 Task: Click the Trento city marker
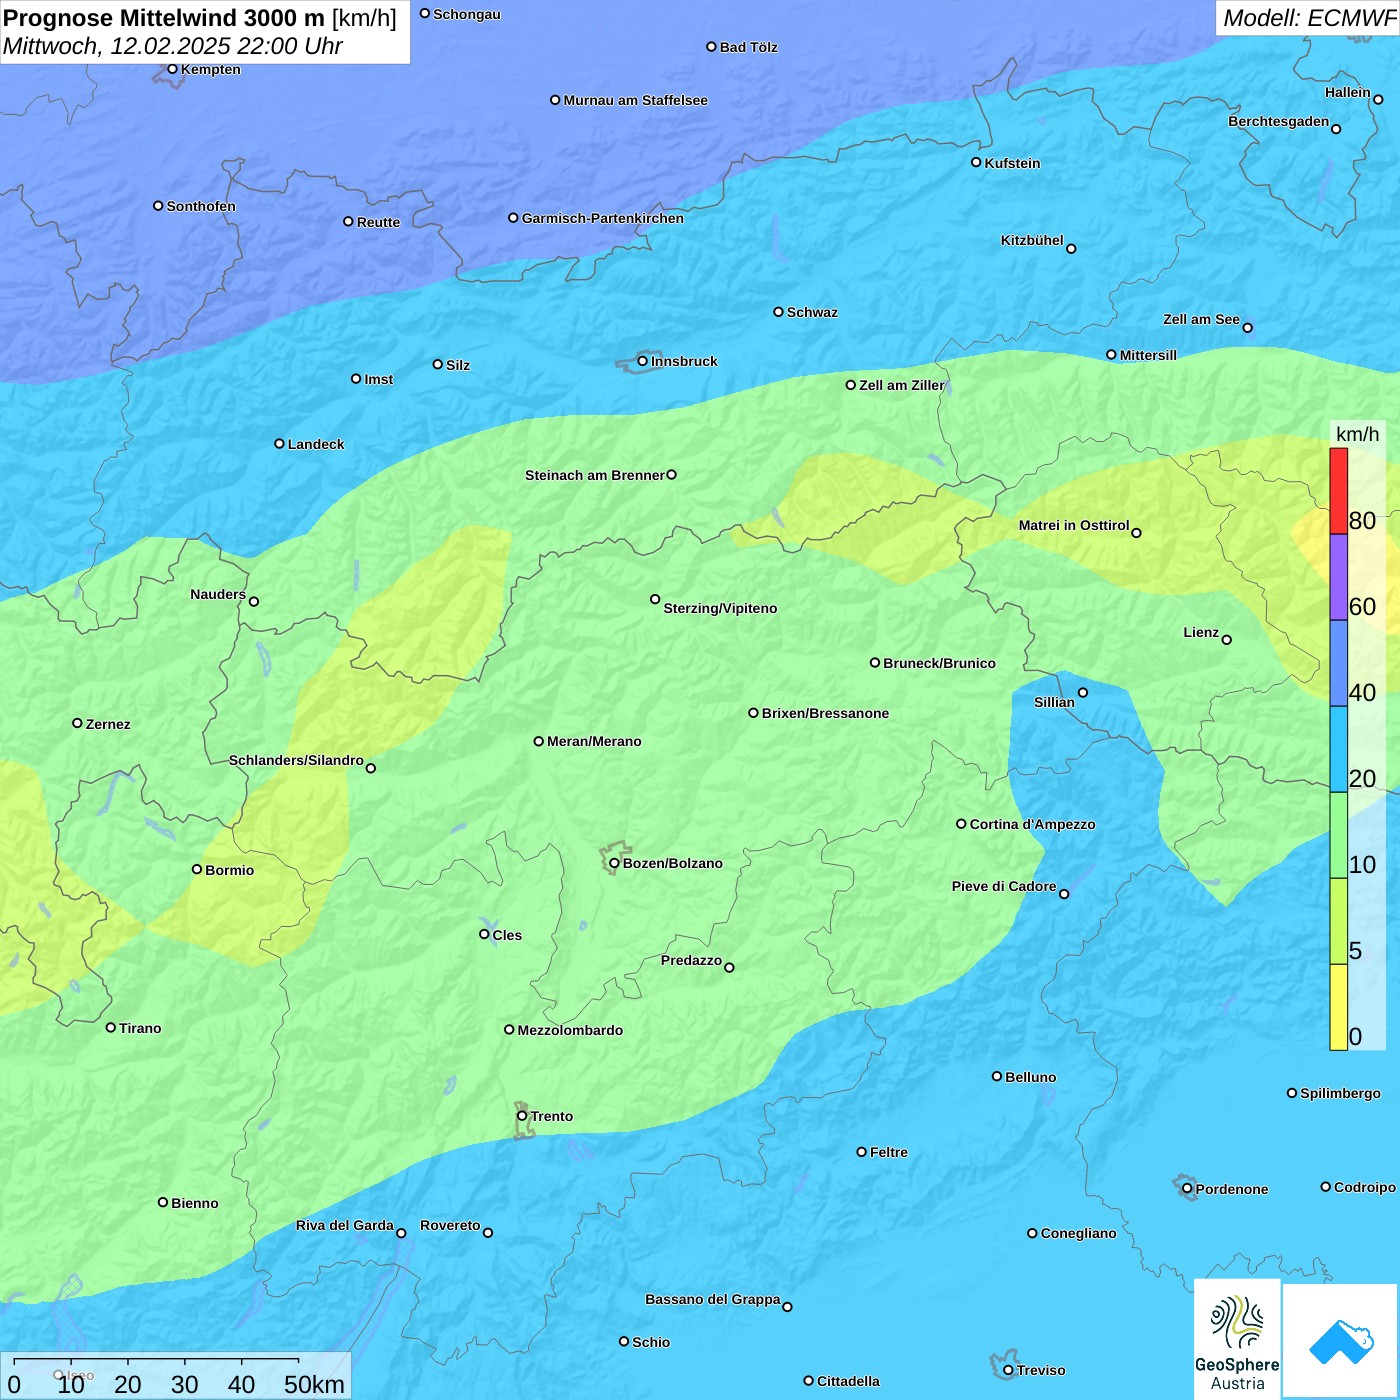pos(522,1116)
